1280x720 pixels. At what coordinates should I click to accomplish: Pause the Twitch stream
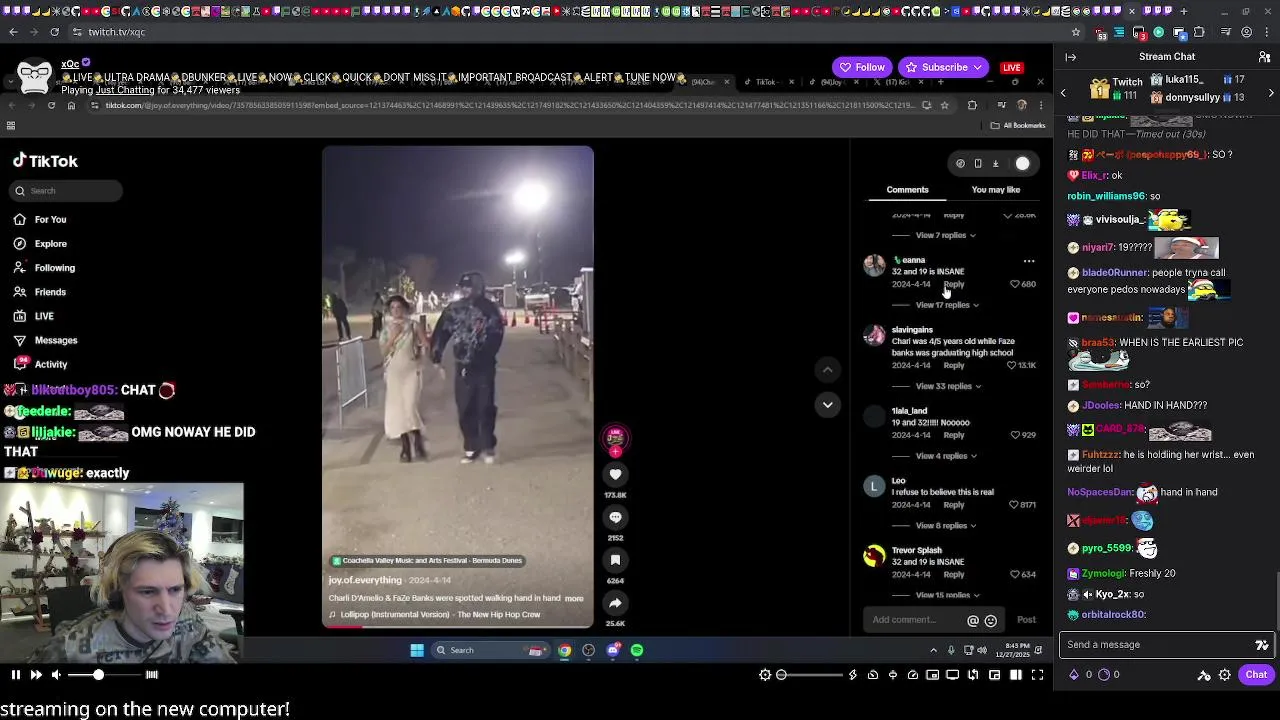(15, 675)
